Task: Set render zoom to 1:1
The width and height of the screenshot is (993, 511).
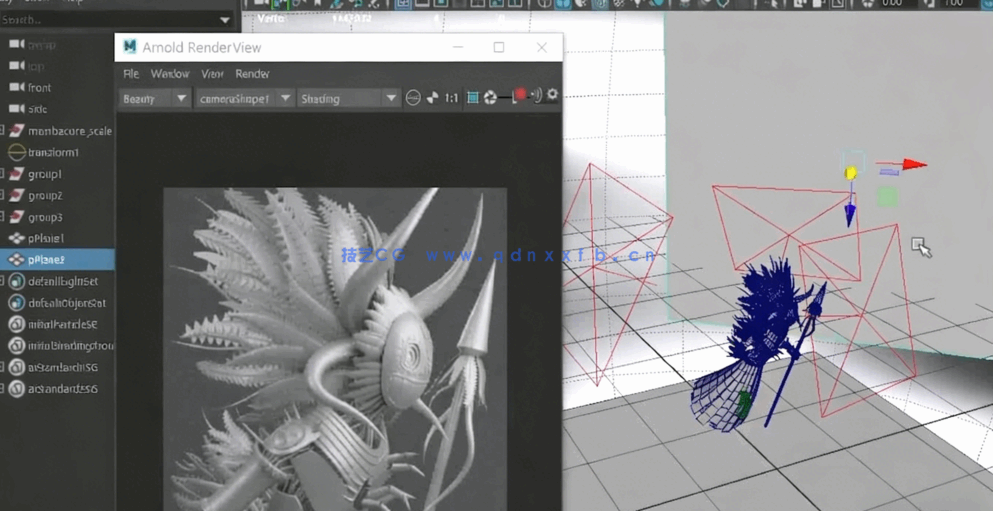Action: click(452, 98)
